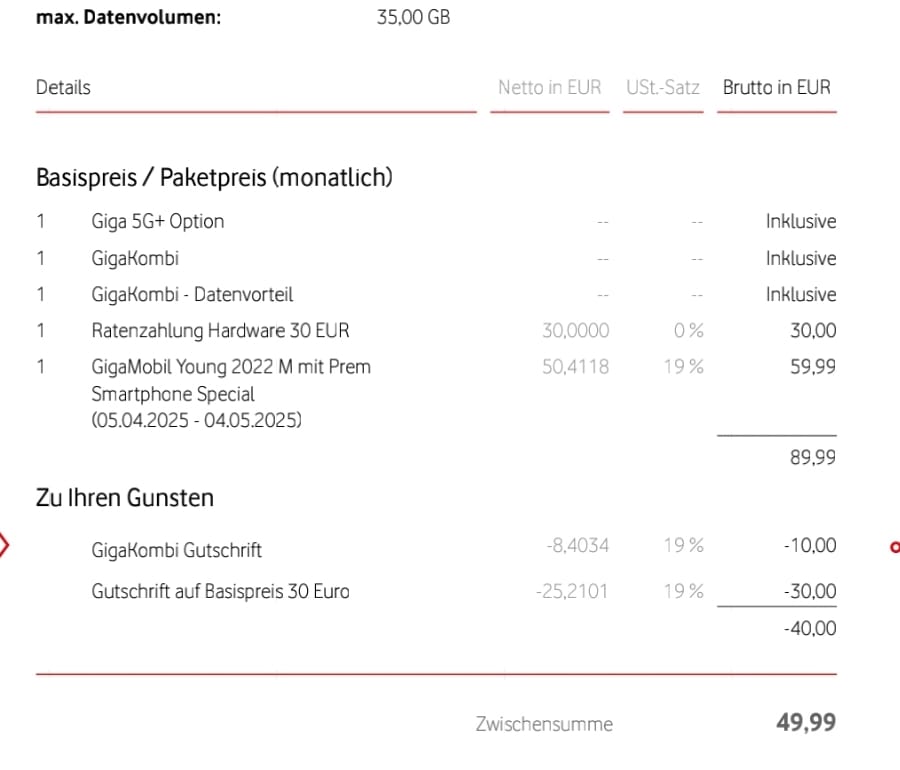Click the red circle marker at right edge
The width and height of the screenshot is (900, 770).
click(895, 546)
